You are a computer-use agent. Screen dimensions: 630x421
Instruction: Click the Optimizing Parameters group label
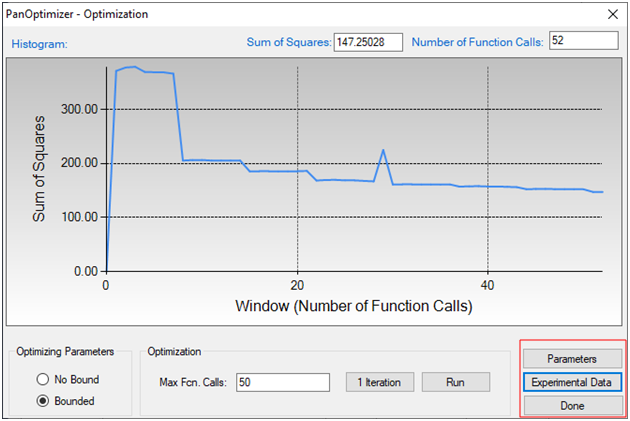click(65, 351)
